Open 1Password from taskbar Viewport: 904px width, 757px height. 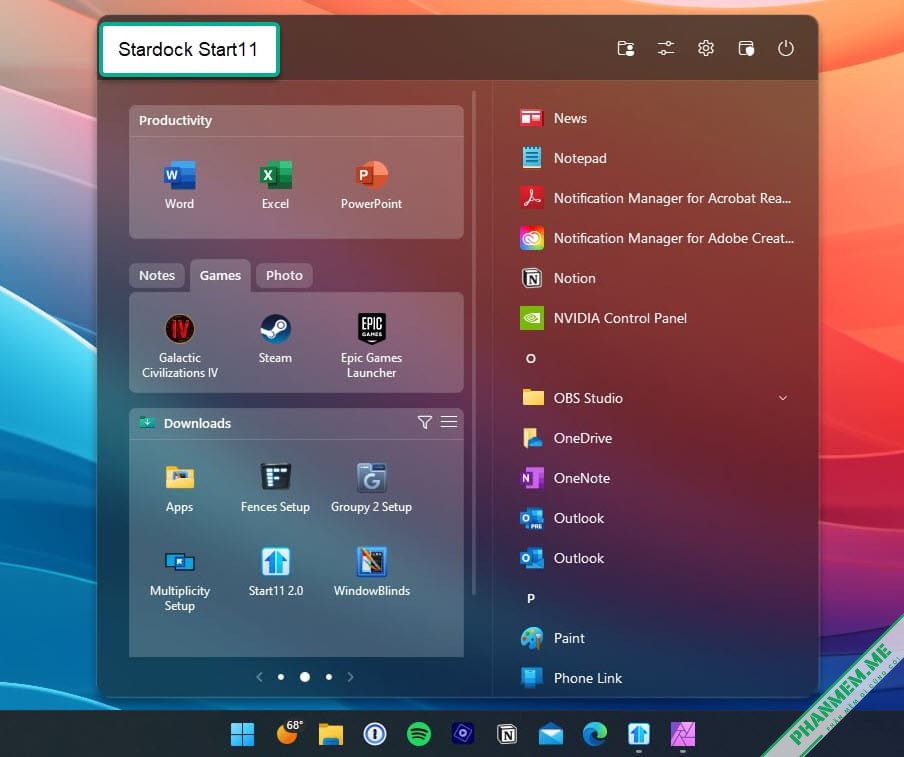point(375,734)
